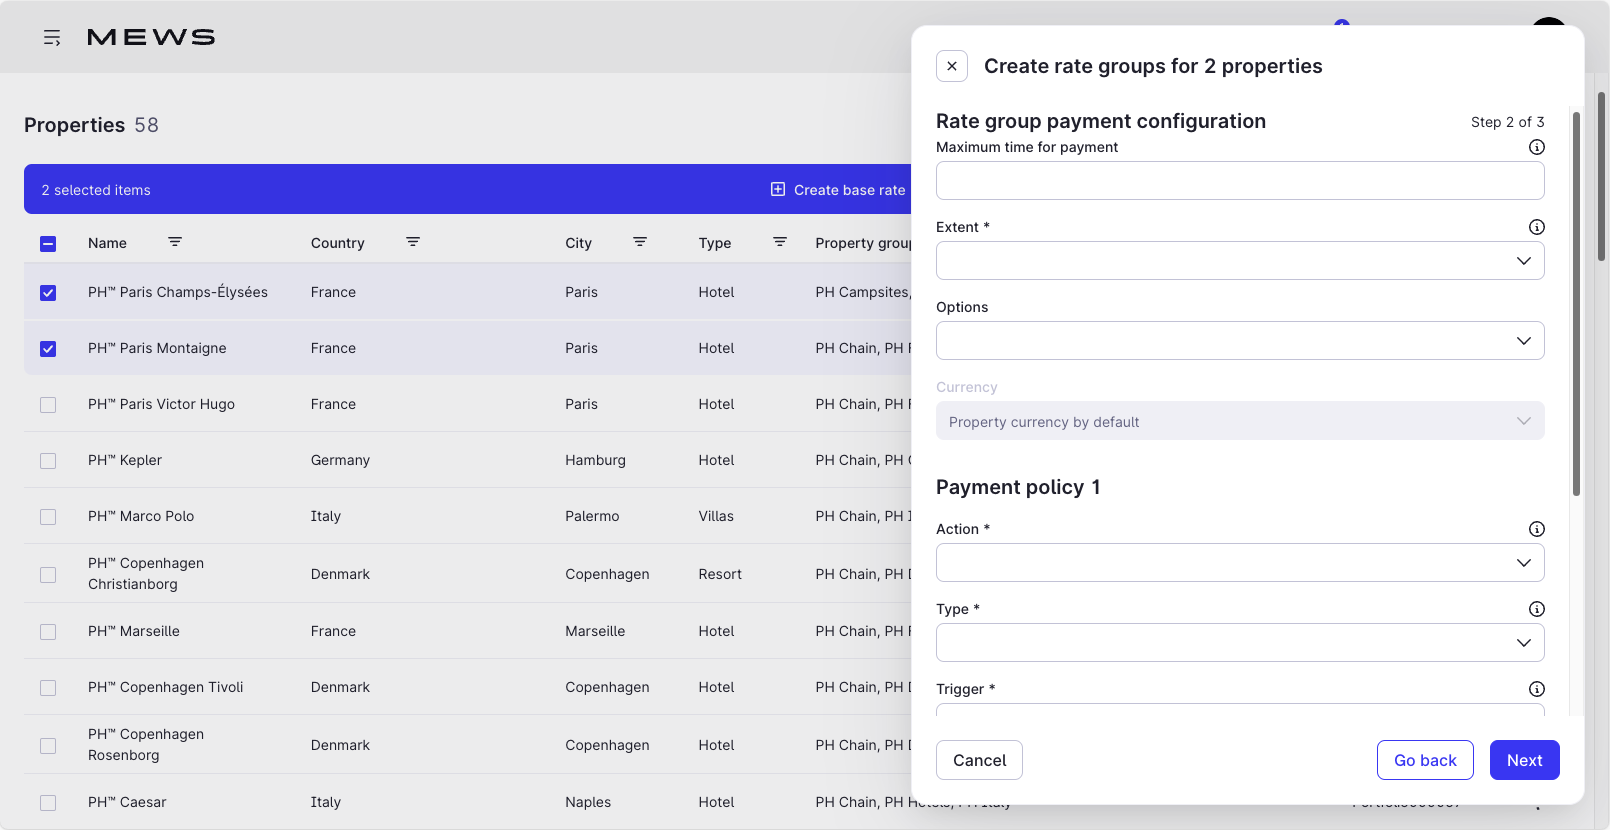The width and height of the screenshot is (1610, 830).
Task: Open the Type dropdown in Payment policy 1
Action: tap(1240, 642)
